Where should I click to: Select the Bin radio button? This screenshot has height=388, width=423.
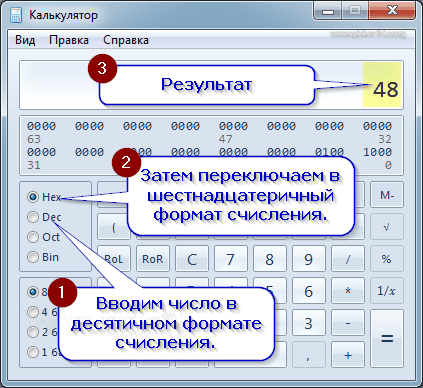click(x=43, y=257)
